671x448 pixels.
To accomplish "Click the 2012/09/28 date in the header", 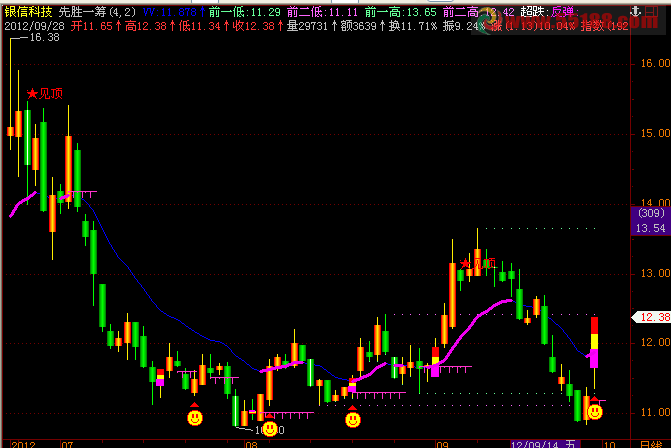I will [x=34, y=26].
